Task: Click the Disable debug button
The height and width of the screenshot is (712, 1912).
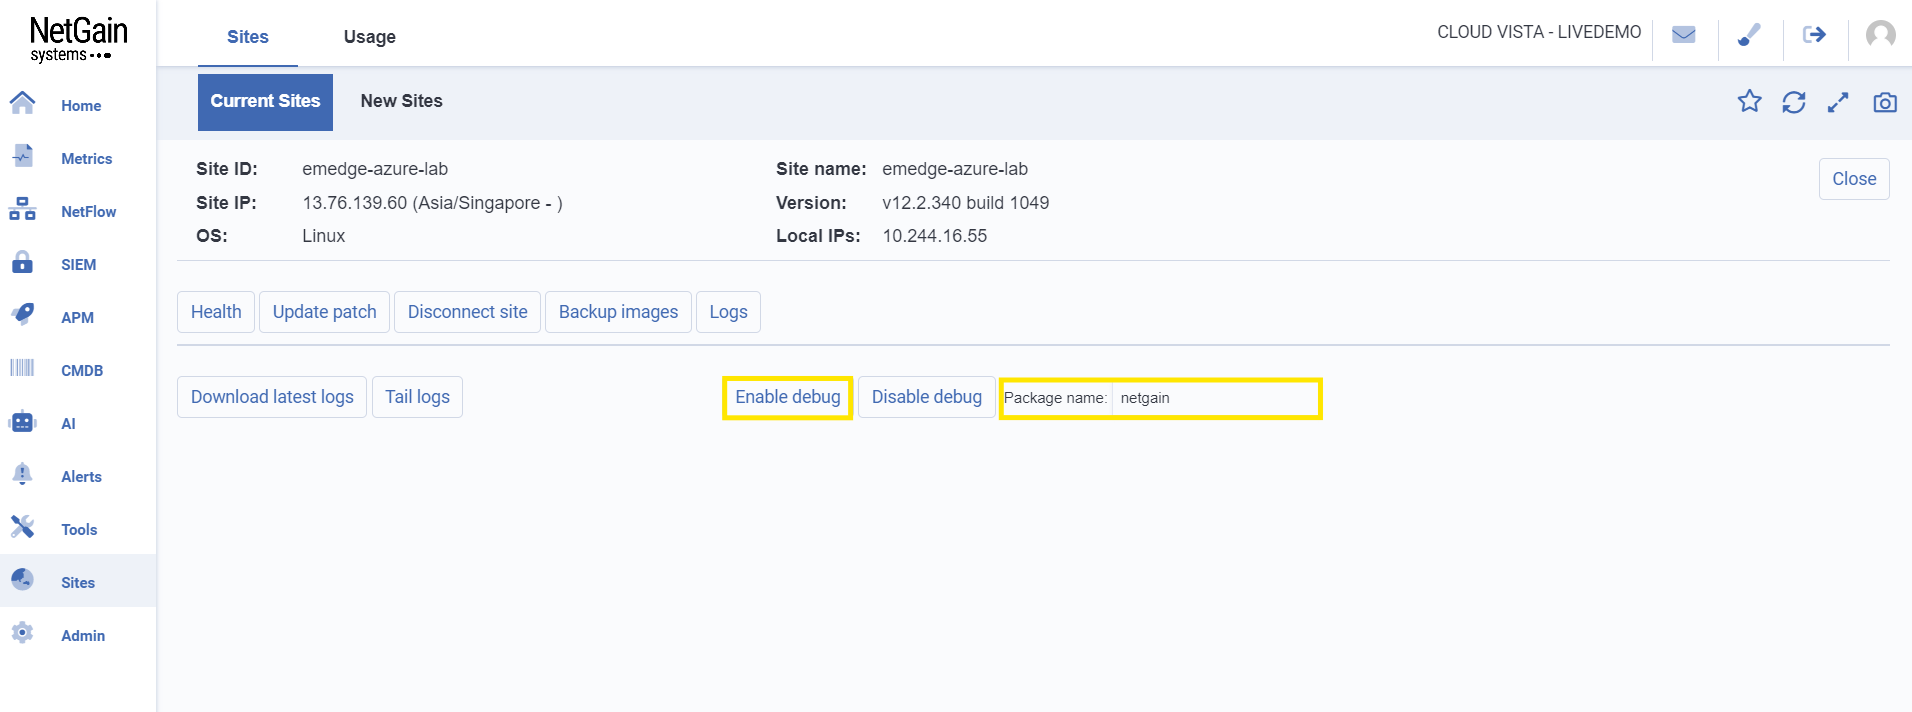Action: [x=927, y=397]
